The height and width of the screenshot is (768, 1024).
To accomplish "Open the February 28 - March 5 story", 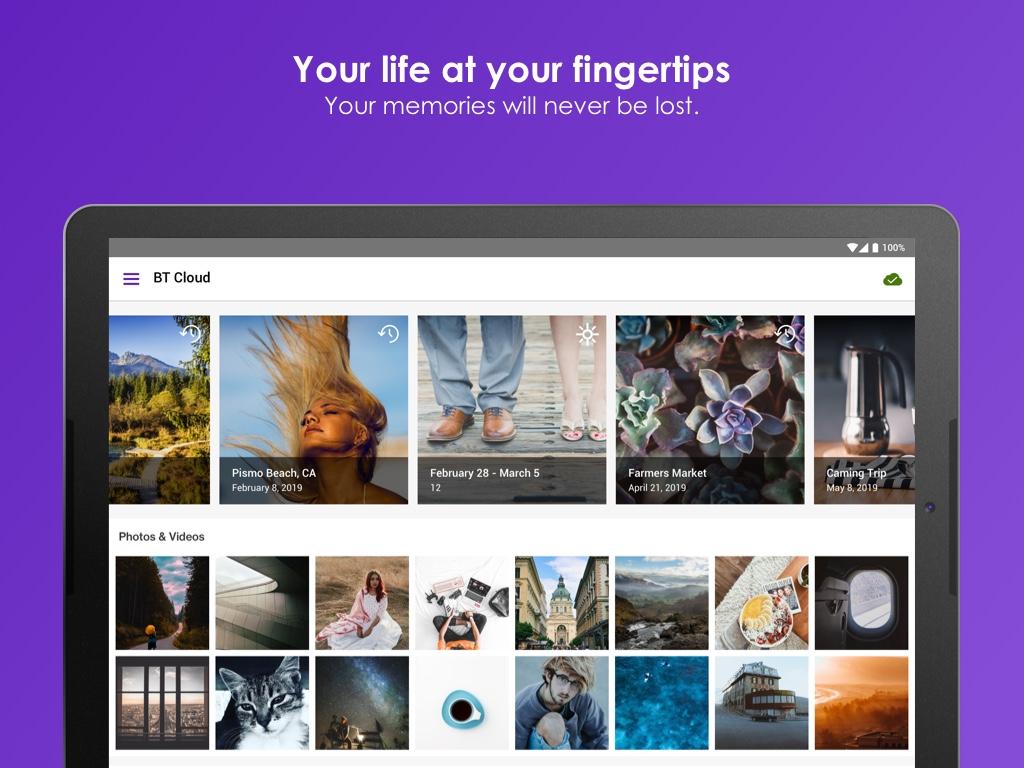I will click(512, 409).
